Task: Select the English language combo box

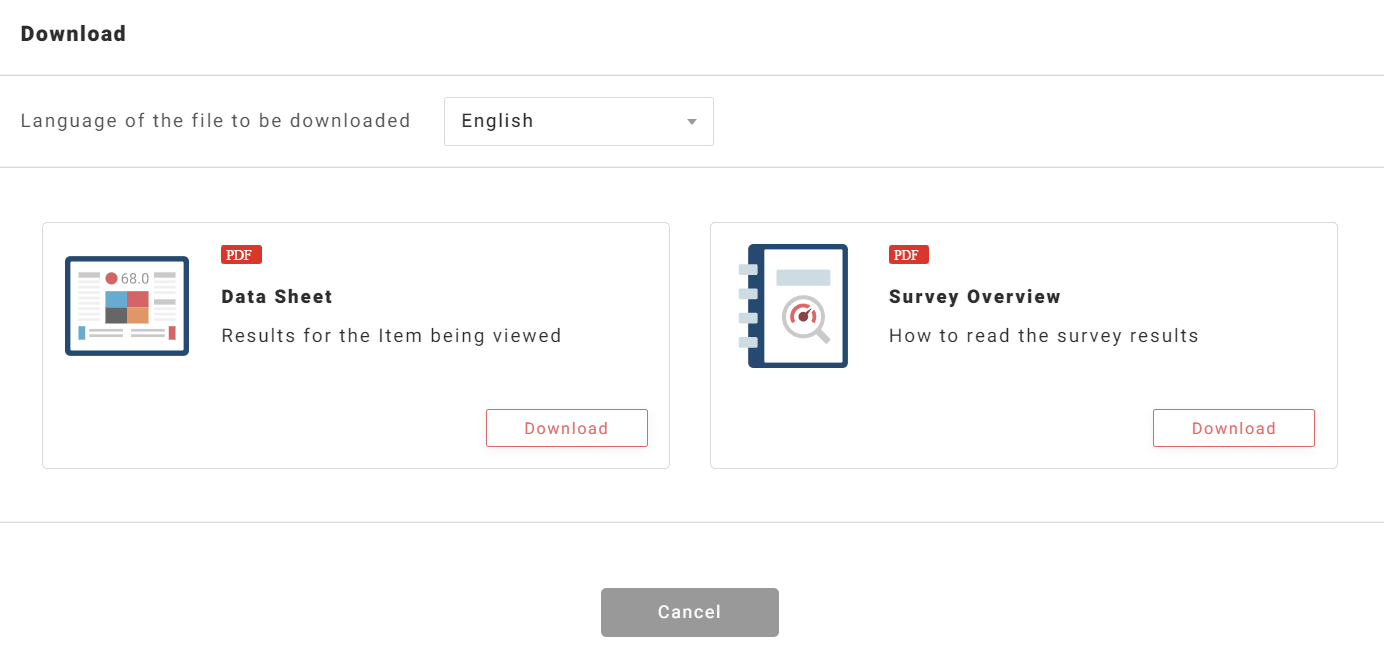Action: 578,121
